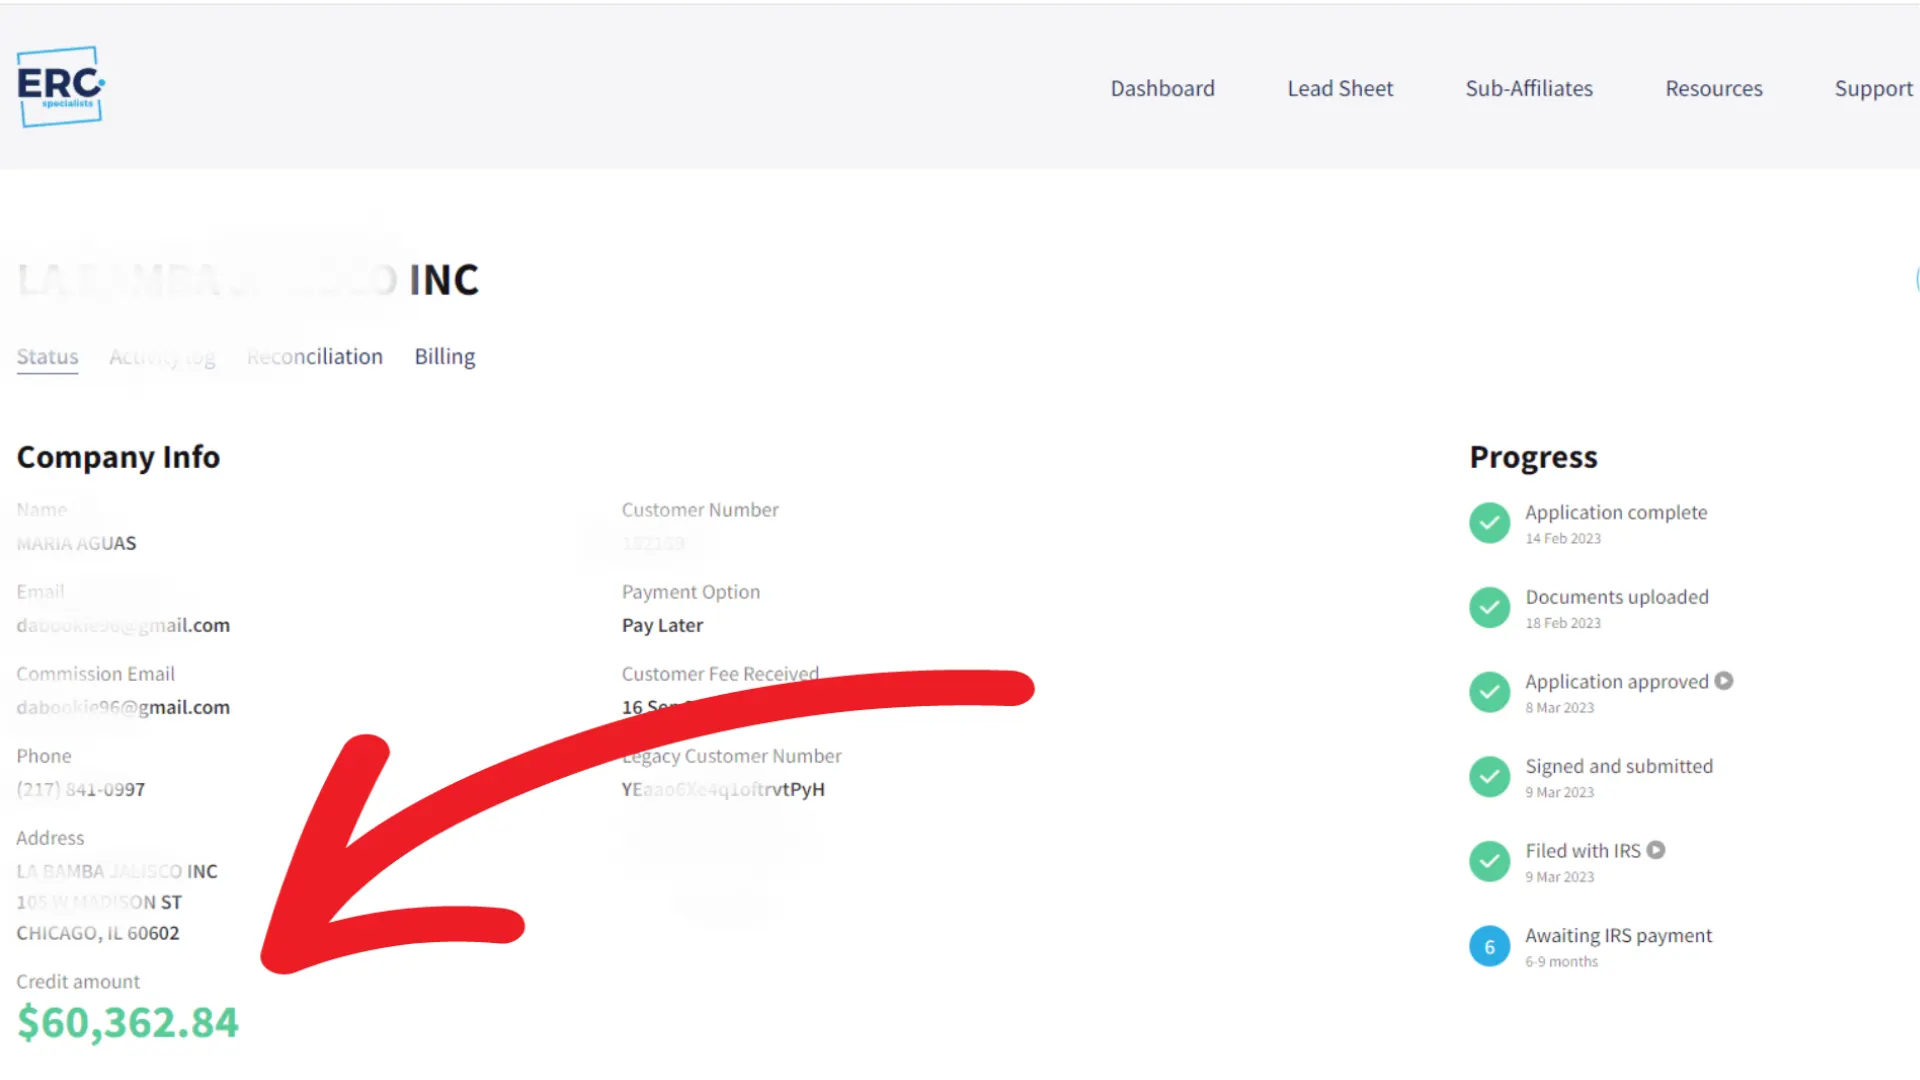The height and width of the screenshot is (1080, 1920).
Task: Click the step 6 Awaiting IRS payment badge
Action: point(1489,946)
